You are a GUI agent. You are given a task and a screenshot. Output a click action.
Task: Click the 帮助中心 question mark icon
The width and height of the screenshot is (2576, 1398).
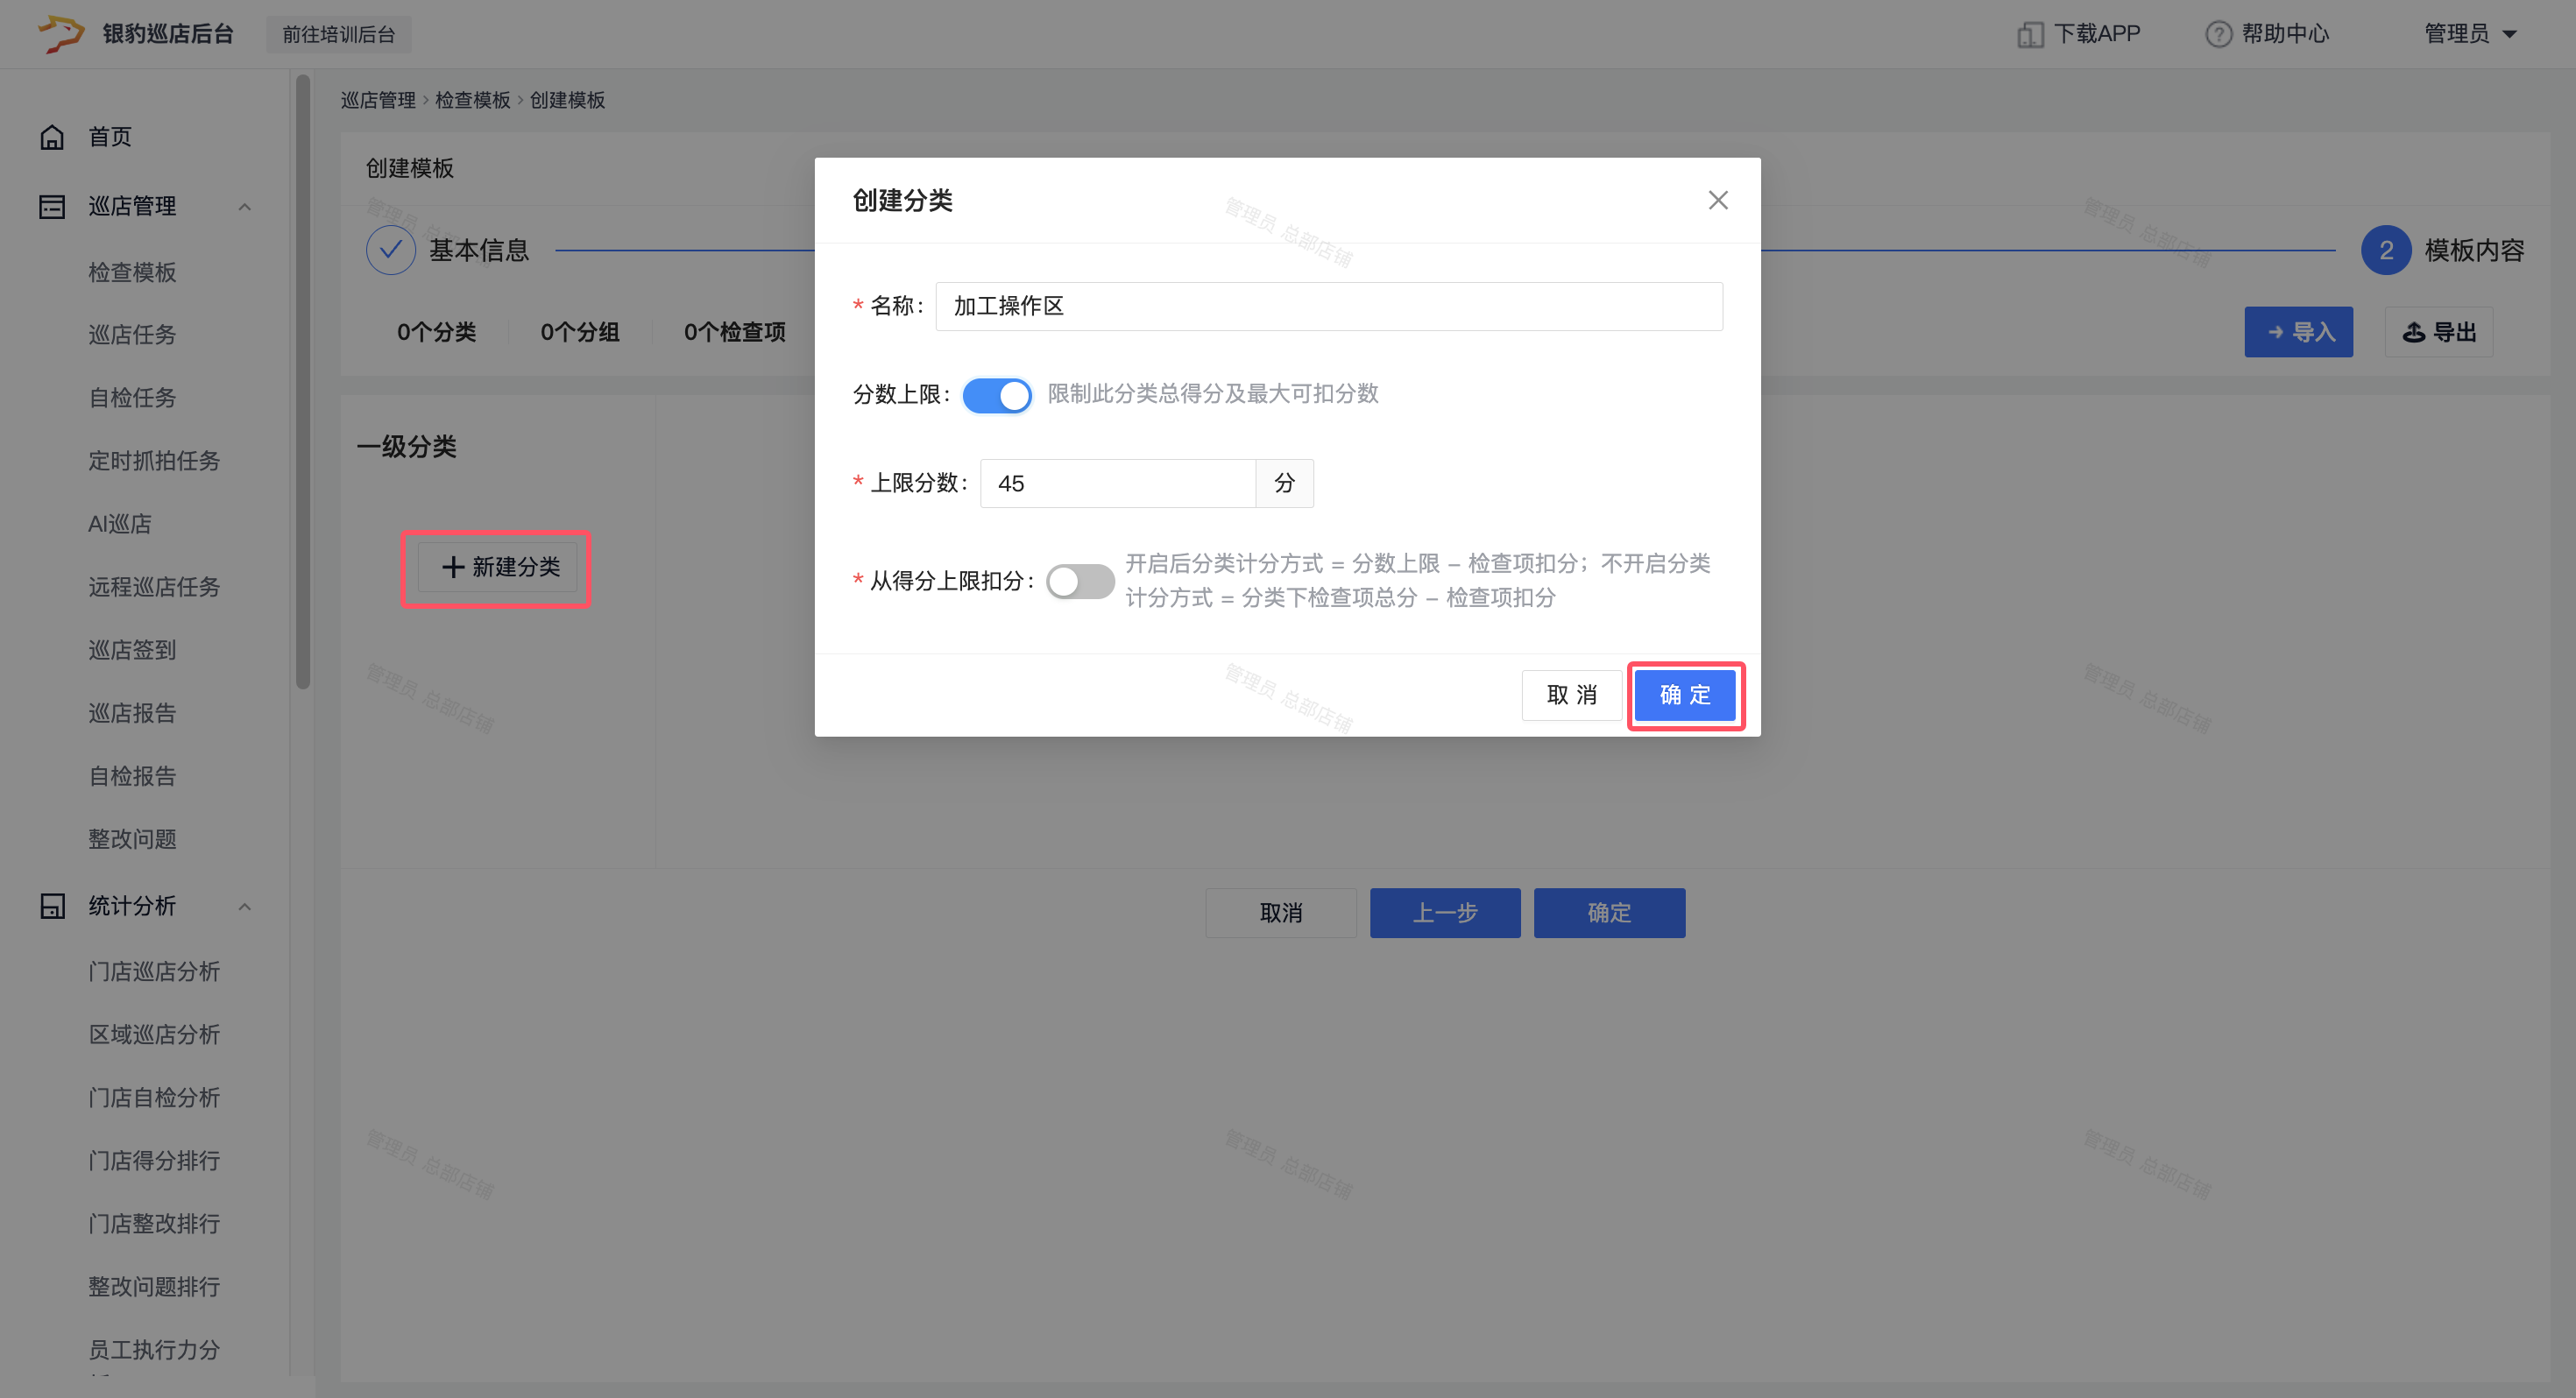tap(2218, 34)
